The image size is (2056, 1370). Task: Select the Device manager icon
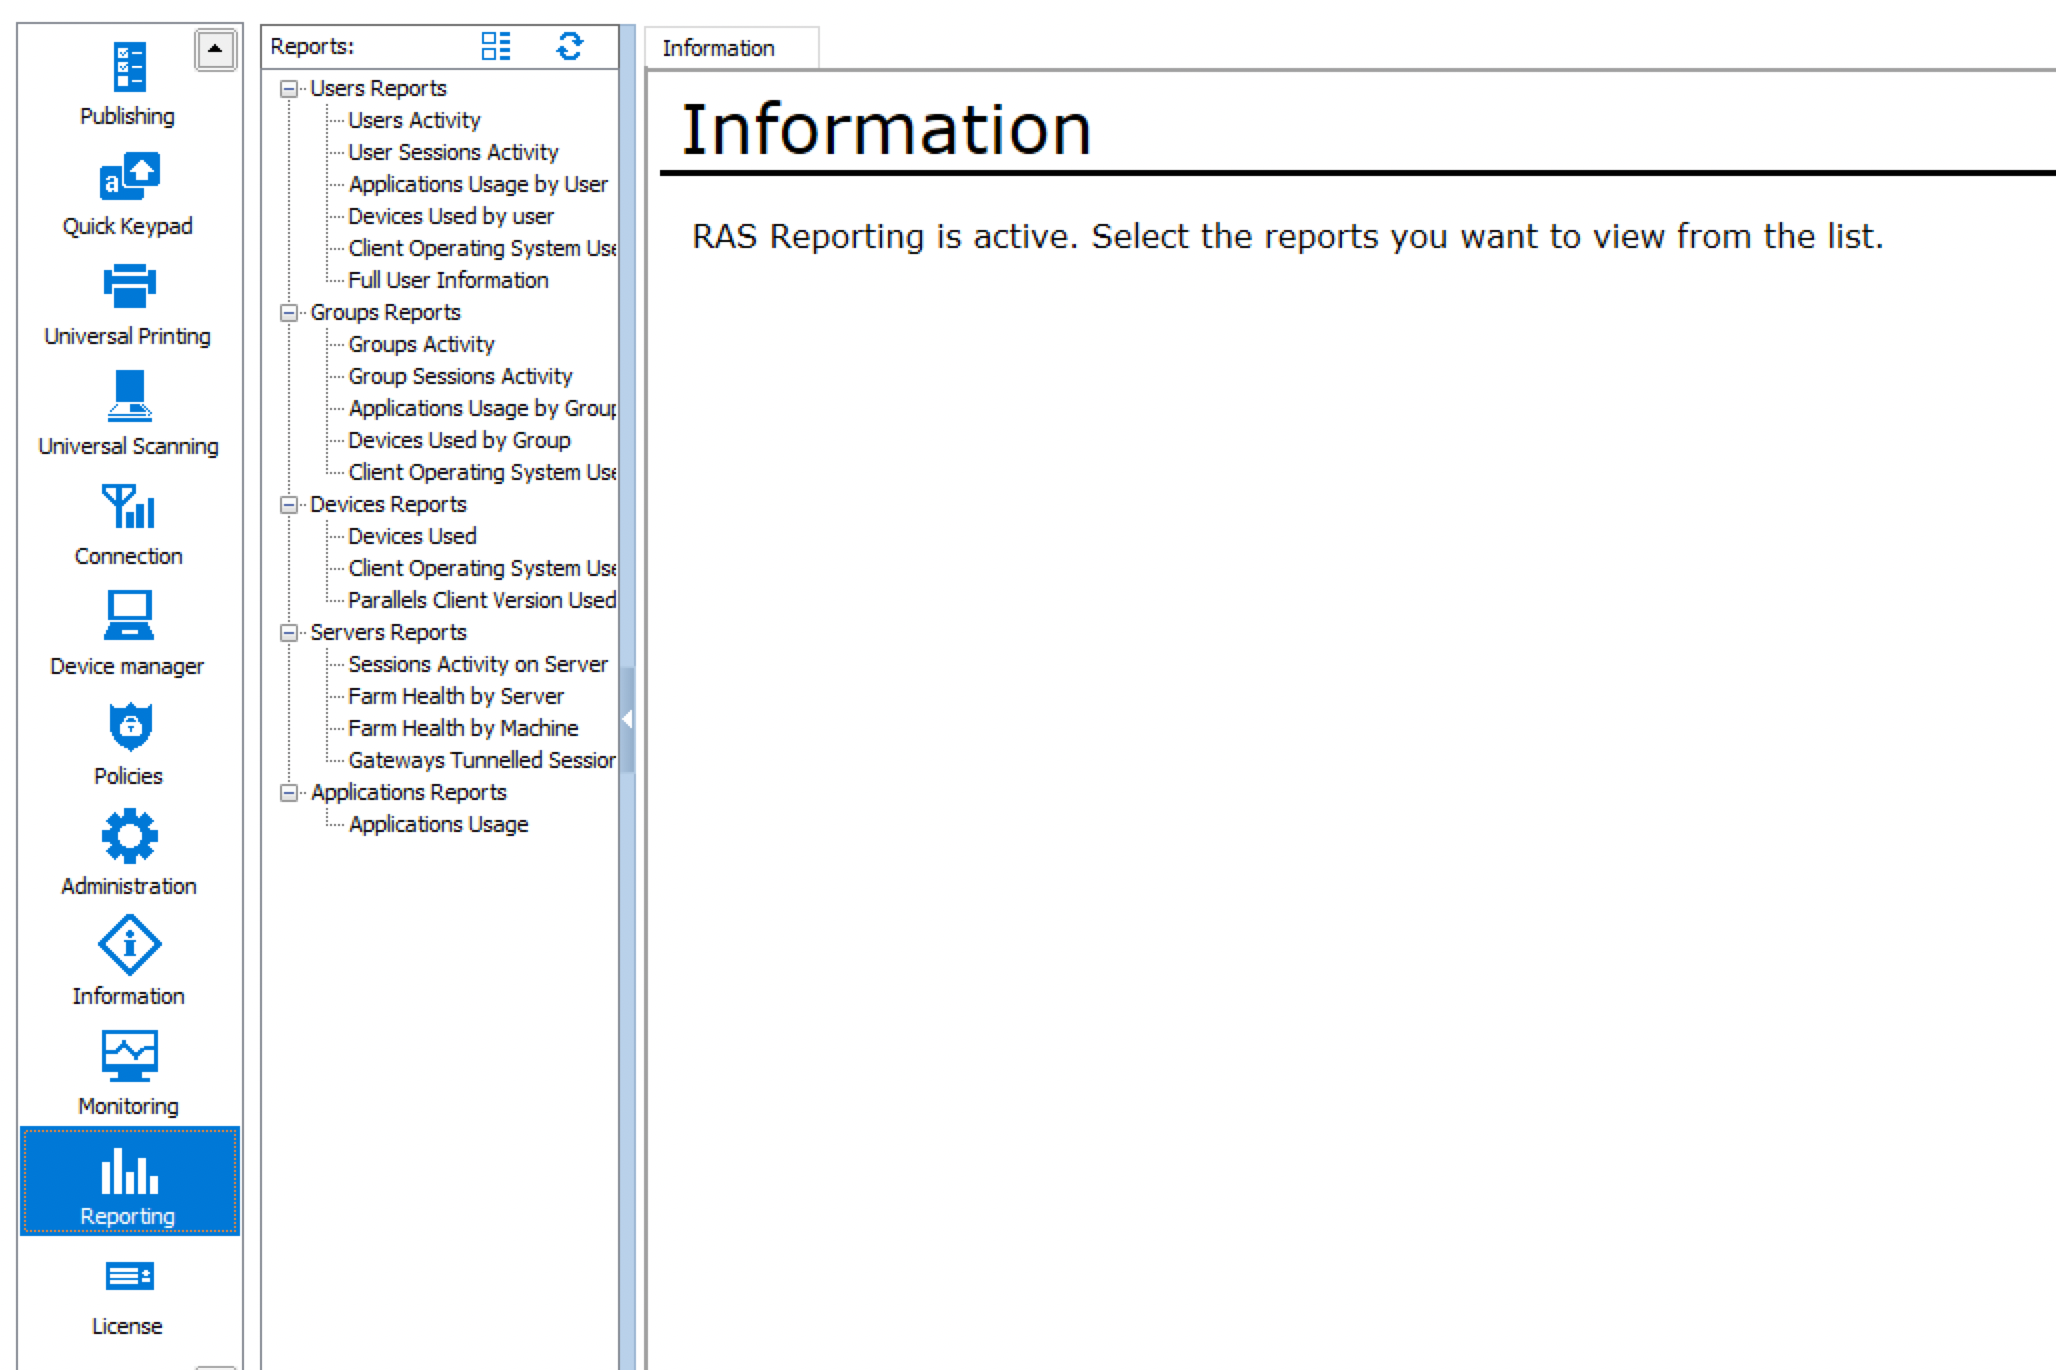click(x=129, y=617)
